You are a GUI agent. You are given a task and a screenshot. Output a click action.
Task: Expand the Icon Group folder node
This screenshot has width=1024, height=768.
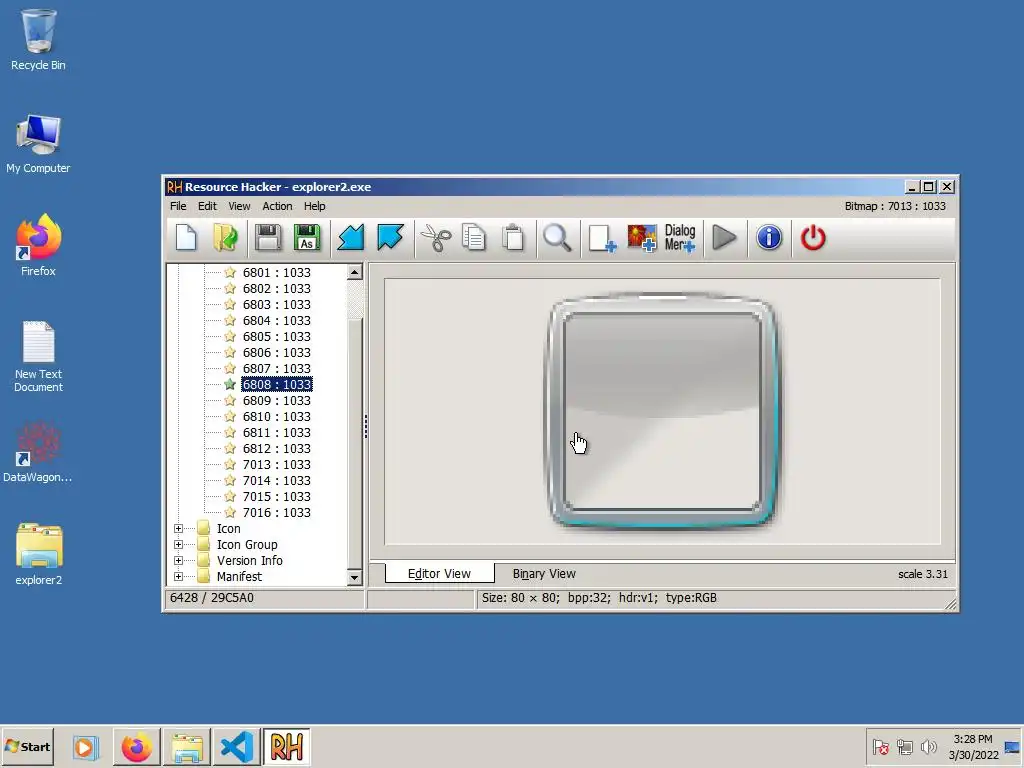coord(178,544)
